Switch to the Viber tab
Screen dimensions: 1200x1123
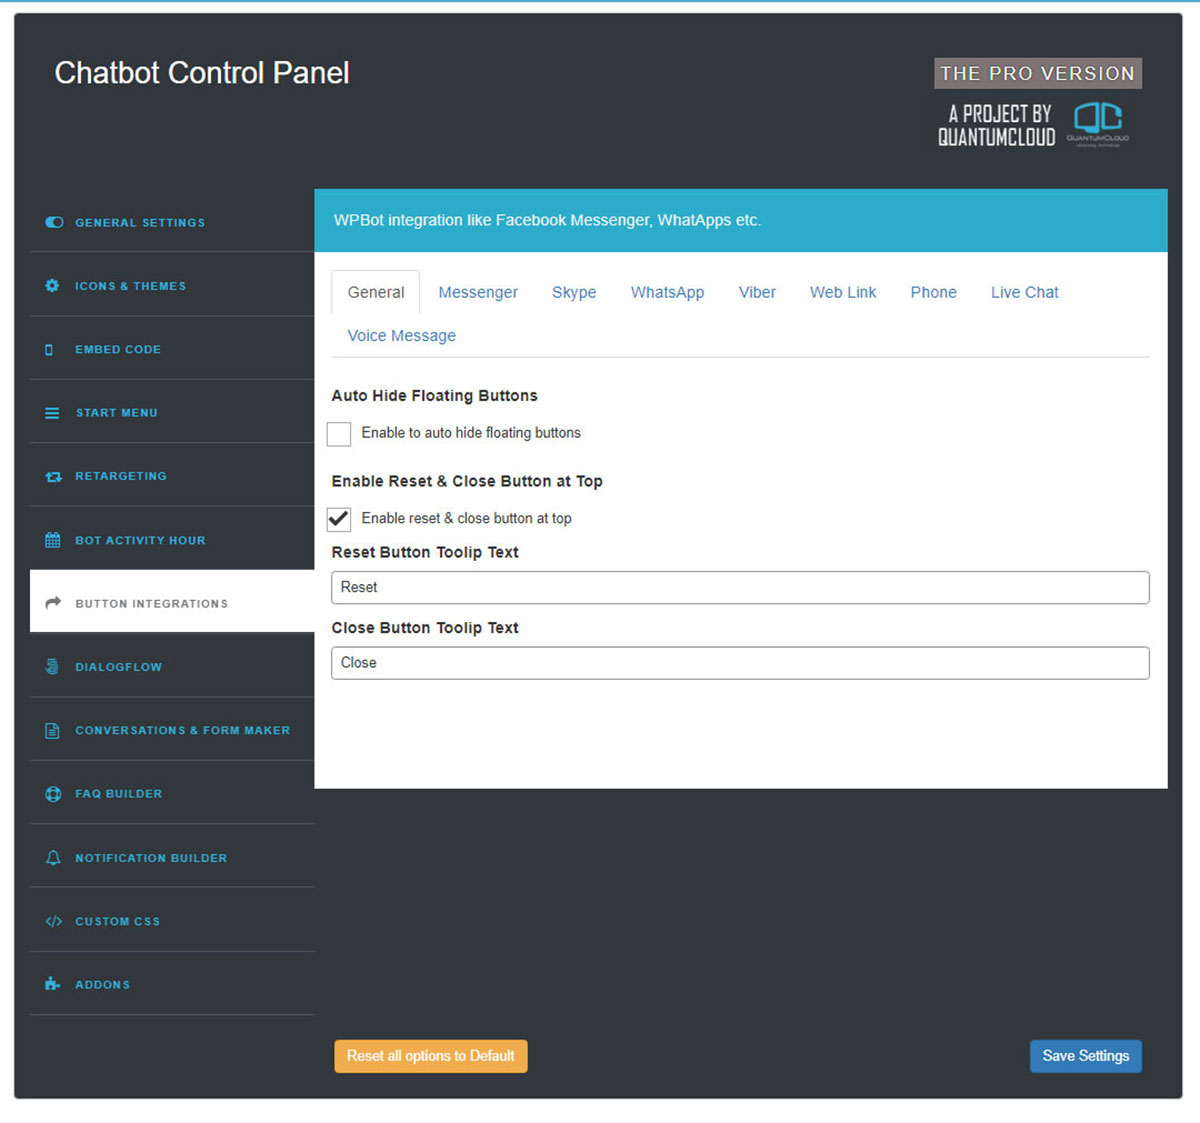pyautogui.click(x=757, y=292)
